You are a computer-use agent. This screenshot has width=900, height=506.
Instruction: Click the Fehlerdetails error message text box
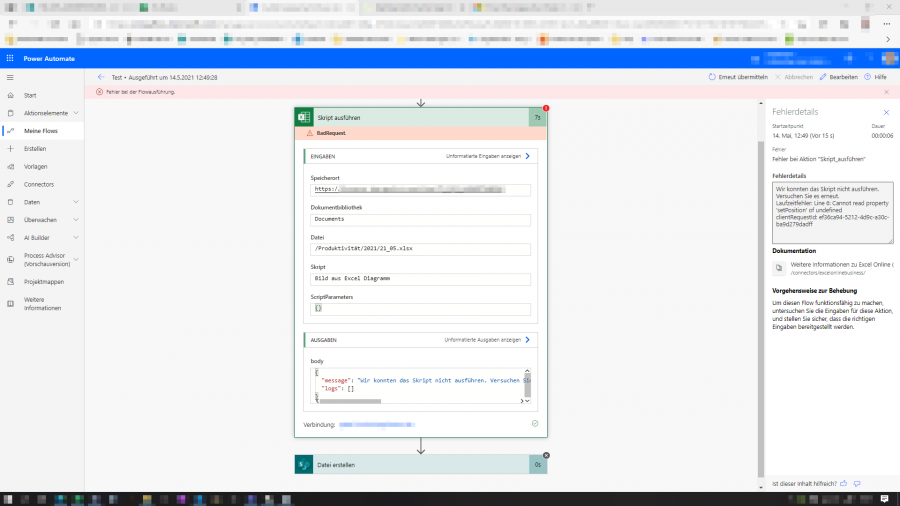tap(832, 213)
